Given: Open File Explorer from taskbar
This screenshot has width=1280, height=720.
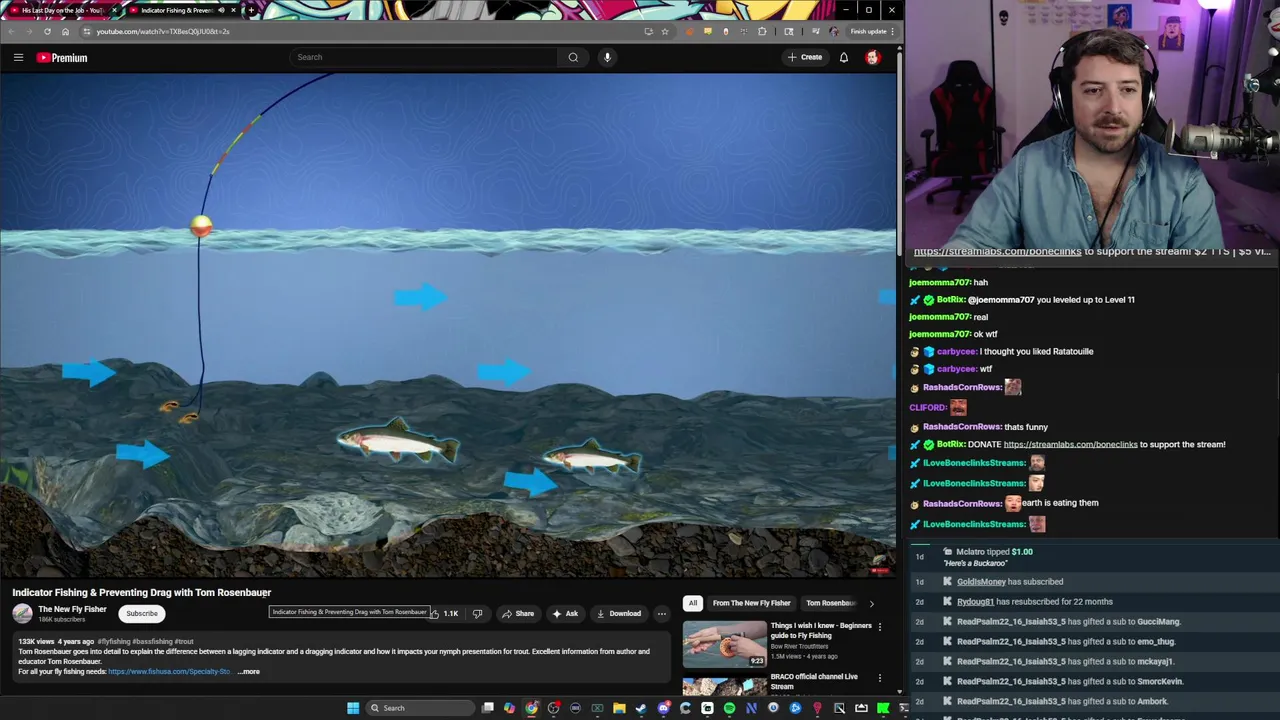Looking at the screenshot, I should pyautogui.click(x=619, y=708).
